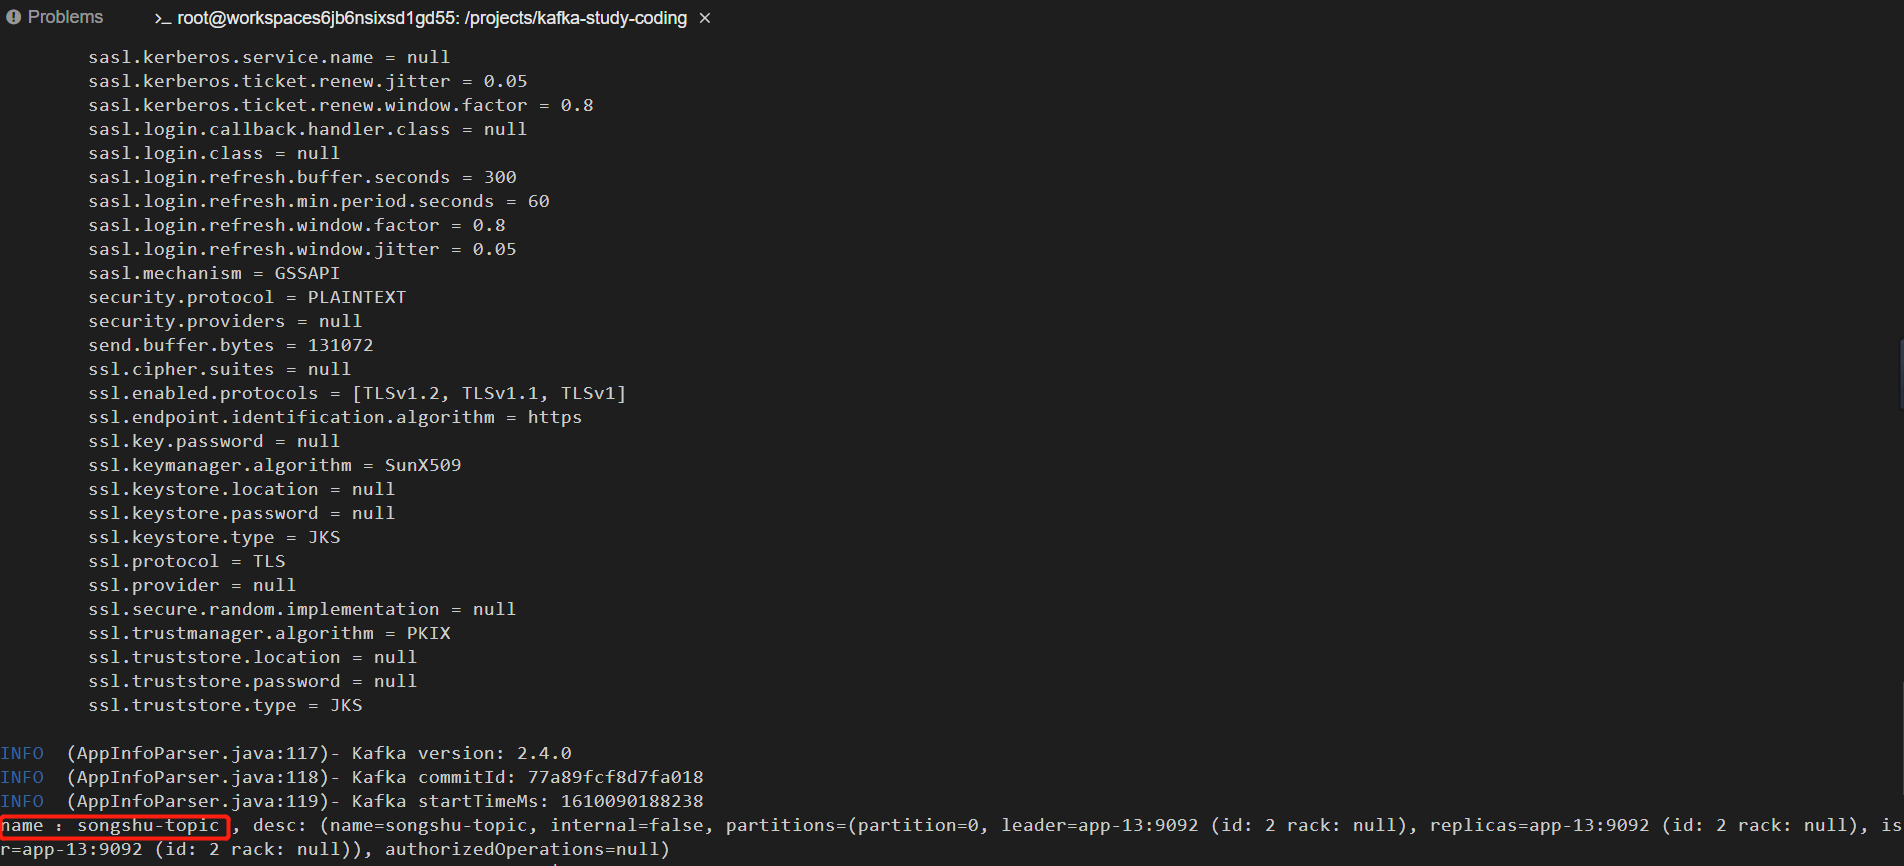This screenshot has height=866, width=1904.
Task: Click the vertical scrollbar on right edge
Action: [1900, 374]
